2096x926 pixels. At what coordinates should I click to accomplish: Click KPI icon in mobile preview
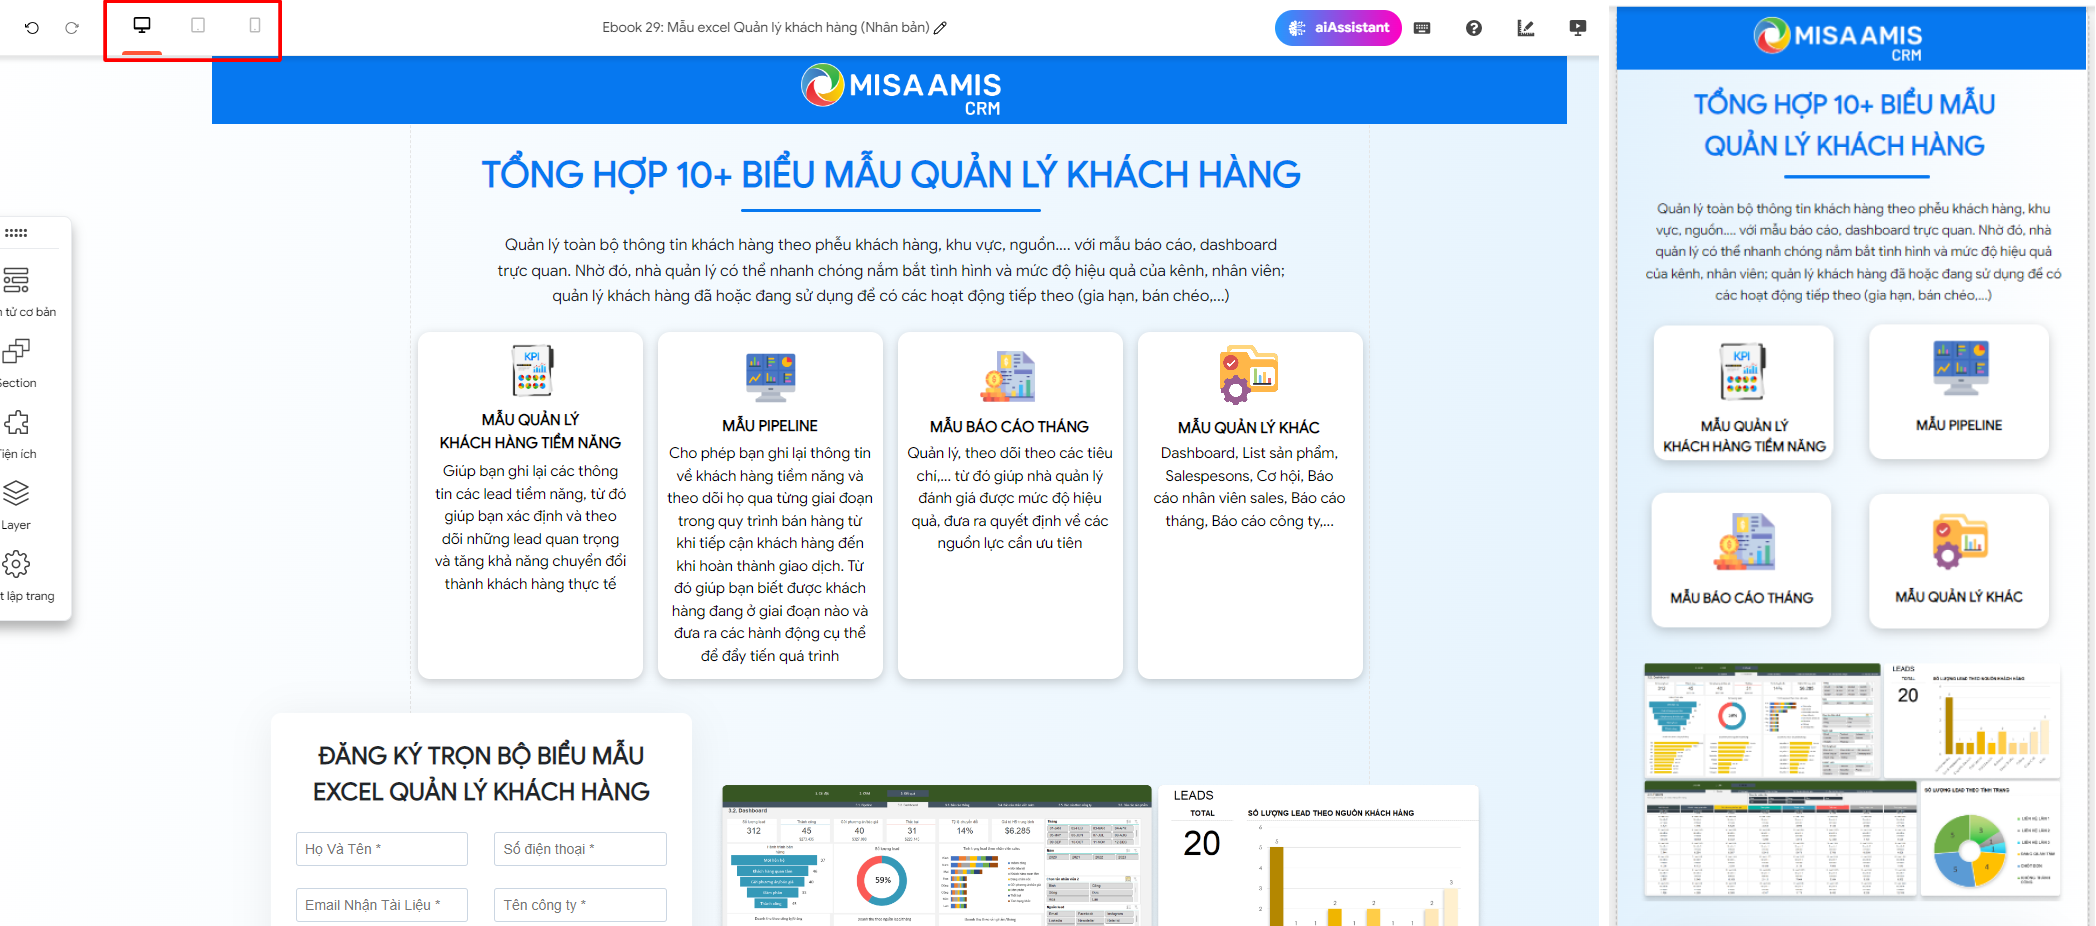tap(1743, 371)
